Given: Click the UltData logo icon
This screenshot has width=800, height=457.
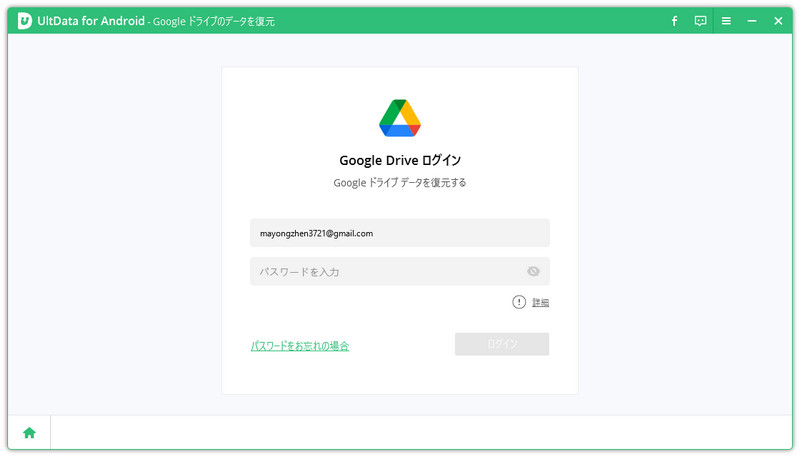Looking at the screenshot, I should click(24, 21).
